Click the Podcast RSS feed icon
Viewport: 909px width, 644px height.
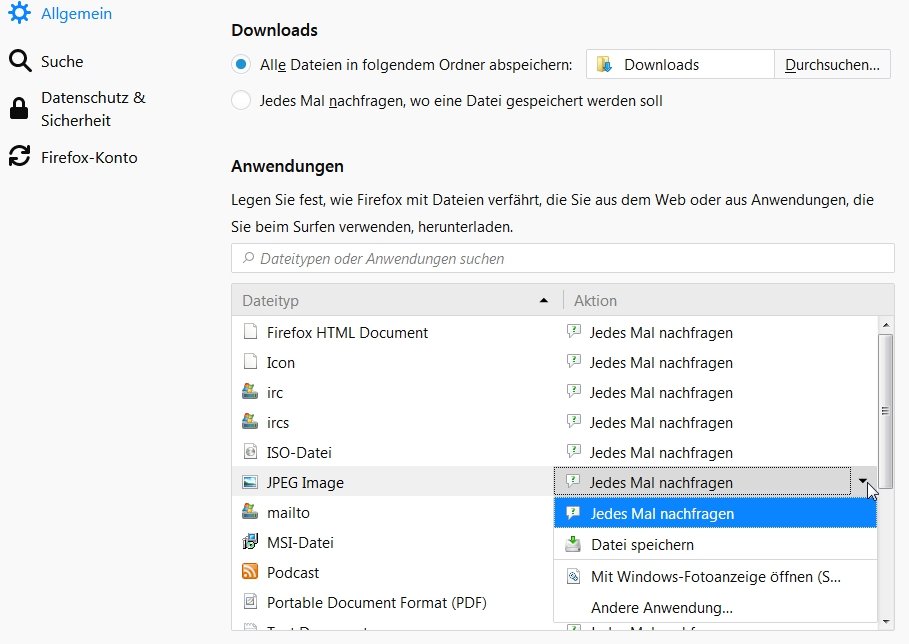tap(250, 572)
